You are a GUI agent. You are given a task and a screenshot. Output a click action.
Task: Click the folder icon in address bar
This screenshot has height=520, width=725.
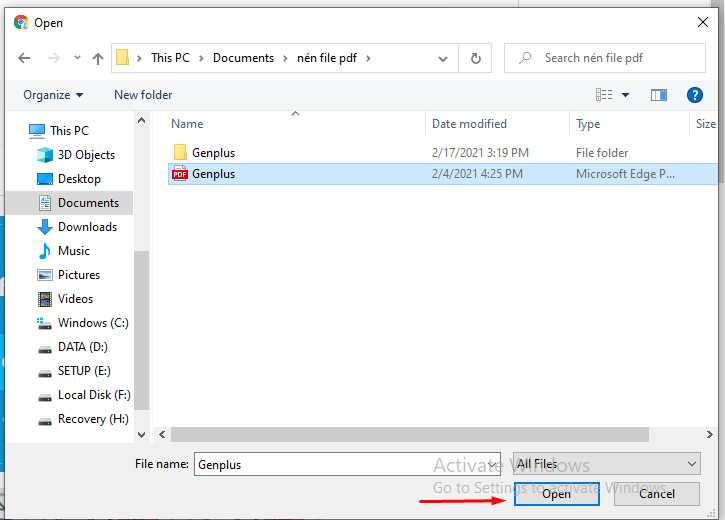click(123, 58)
